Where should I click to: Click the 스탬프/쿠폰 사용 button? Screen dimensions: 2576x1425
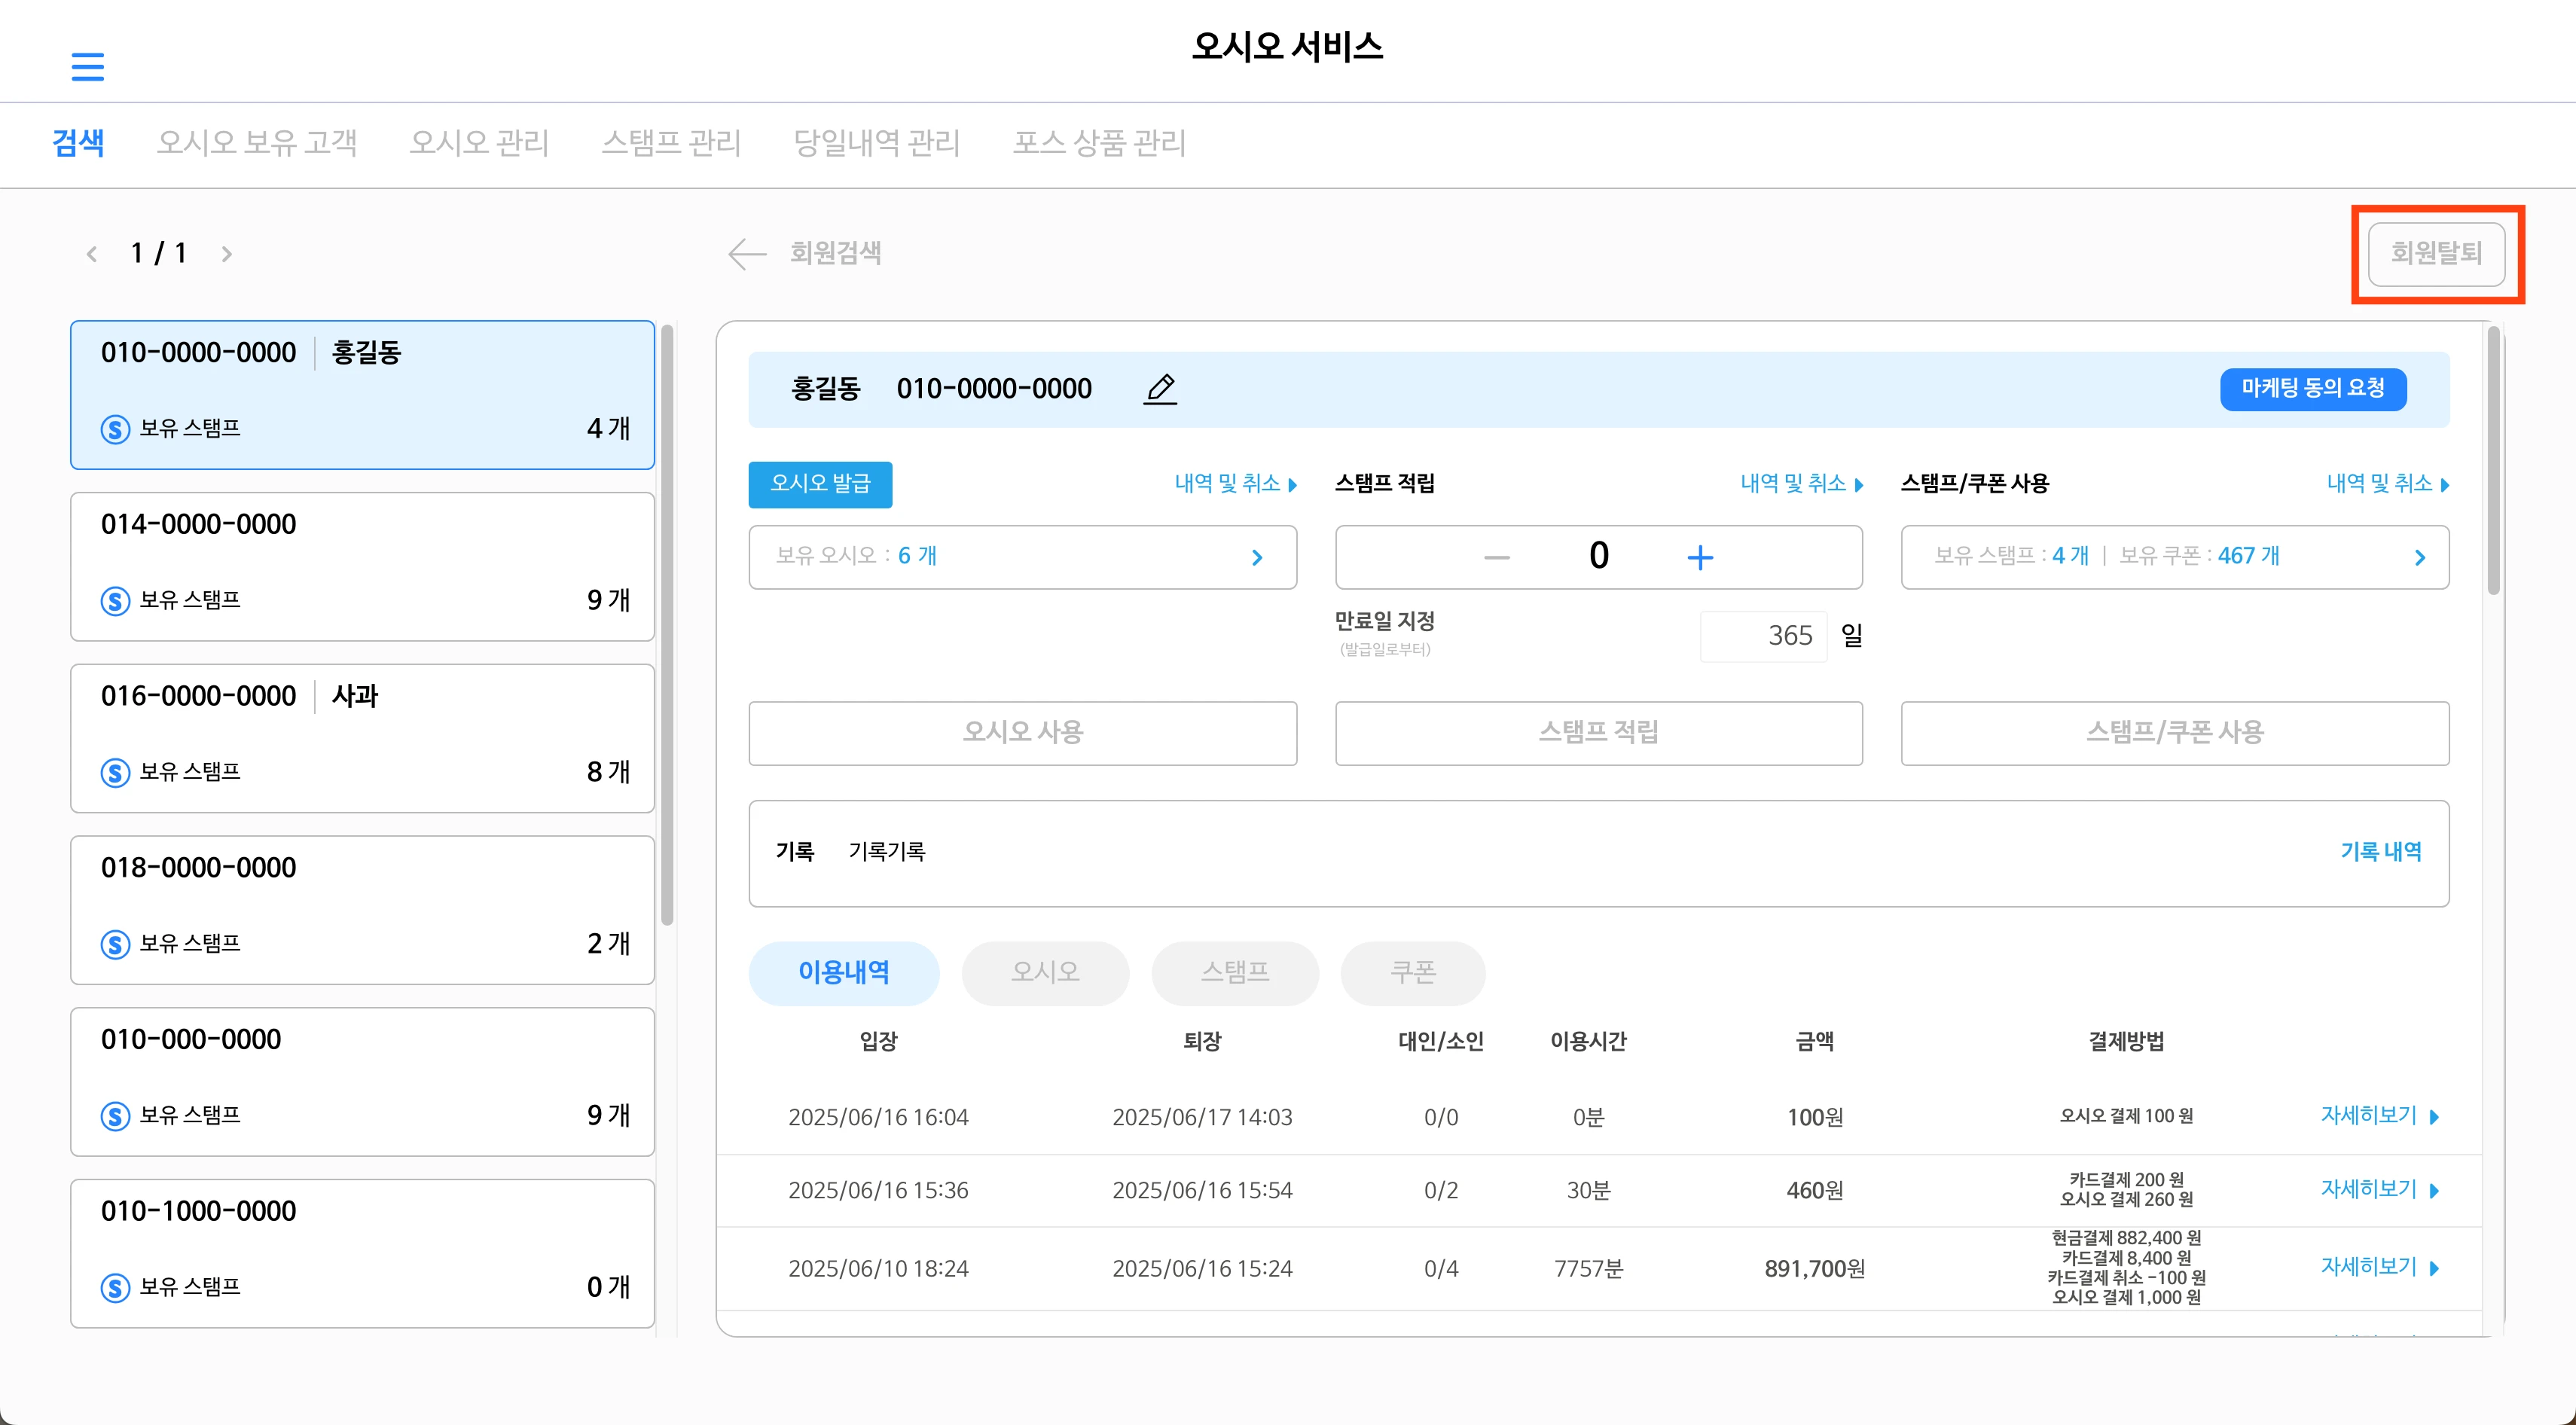tap(2174, 733)
